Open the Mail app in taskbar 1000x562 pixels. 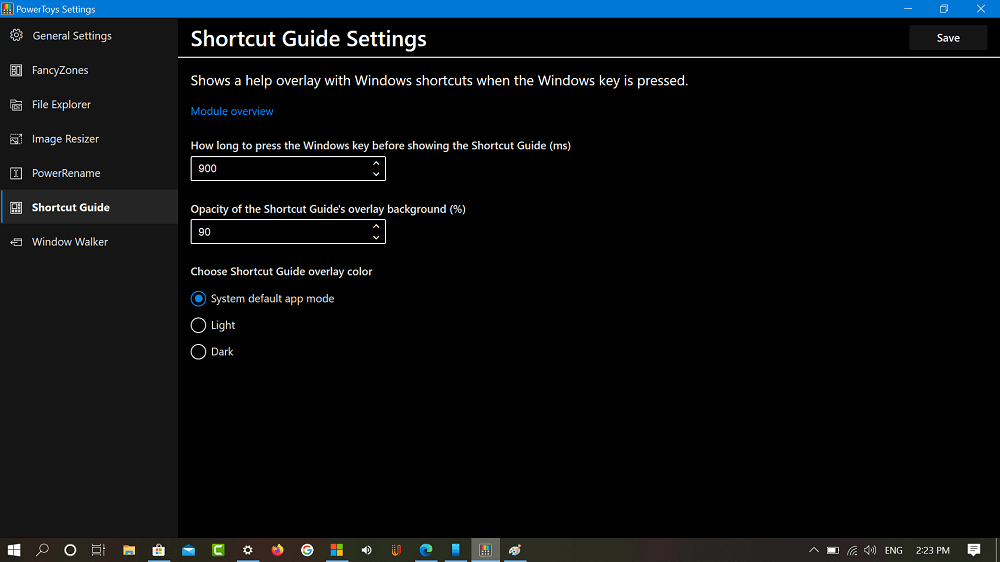(x=188, y=550)
